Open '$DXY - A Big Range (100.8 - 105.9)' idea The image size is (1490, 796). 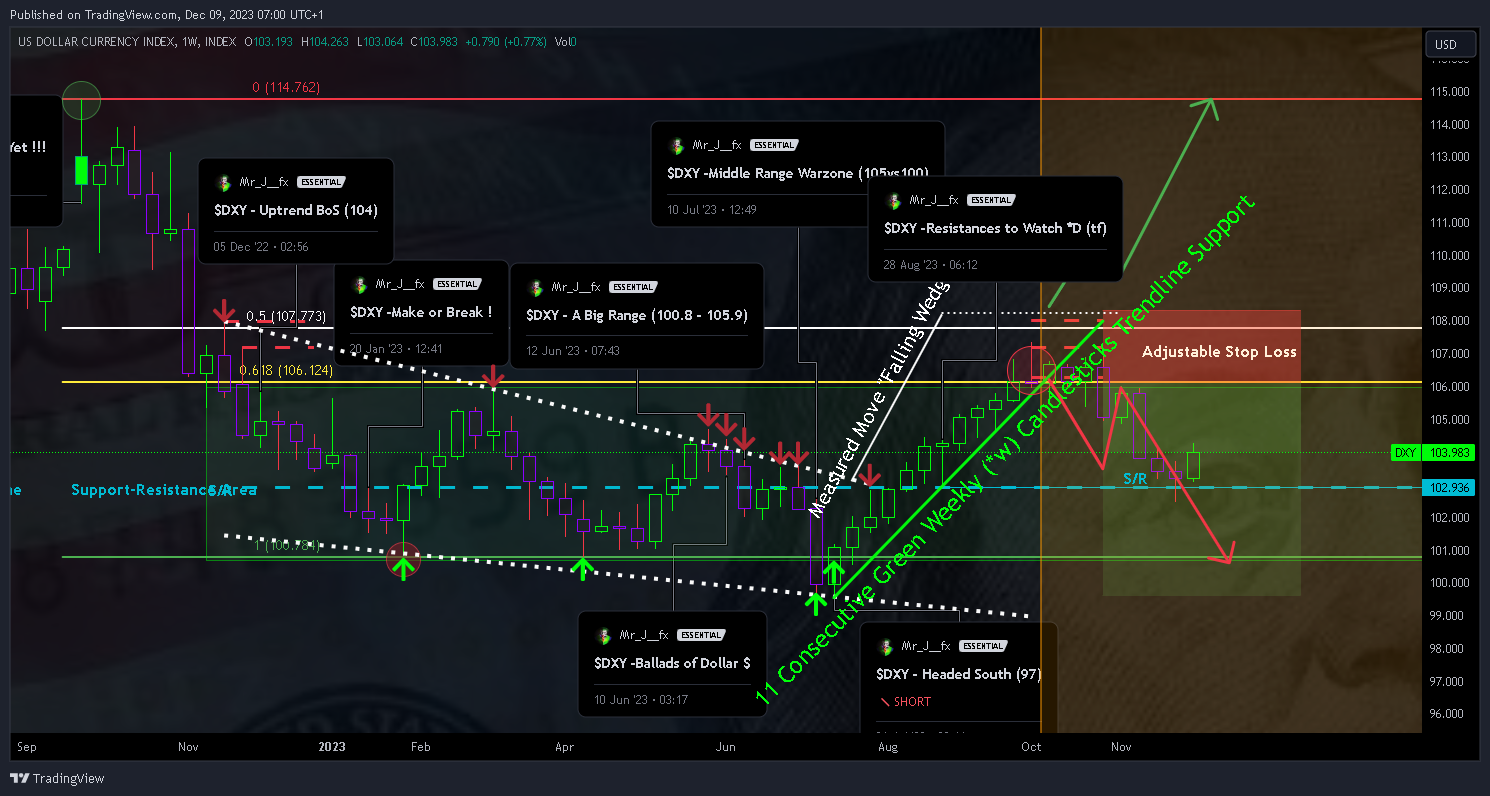pyautogui.click(x=637, y=315)
